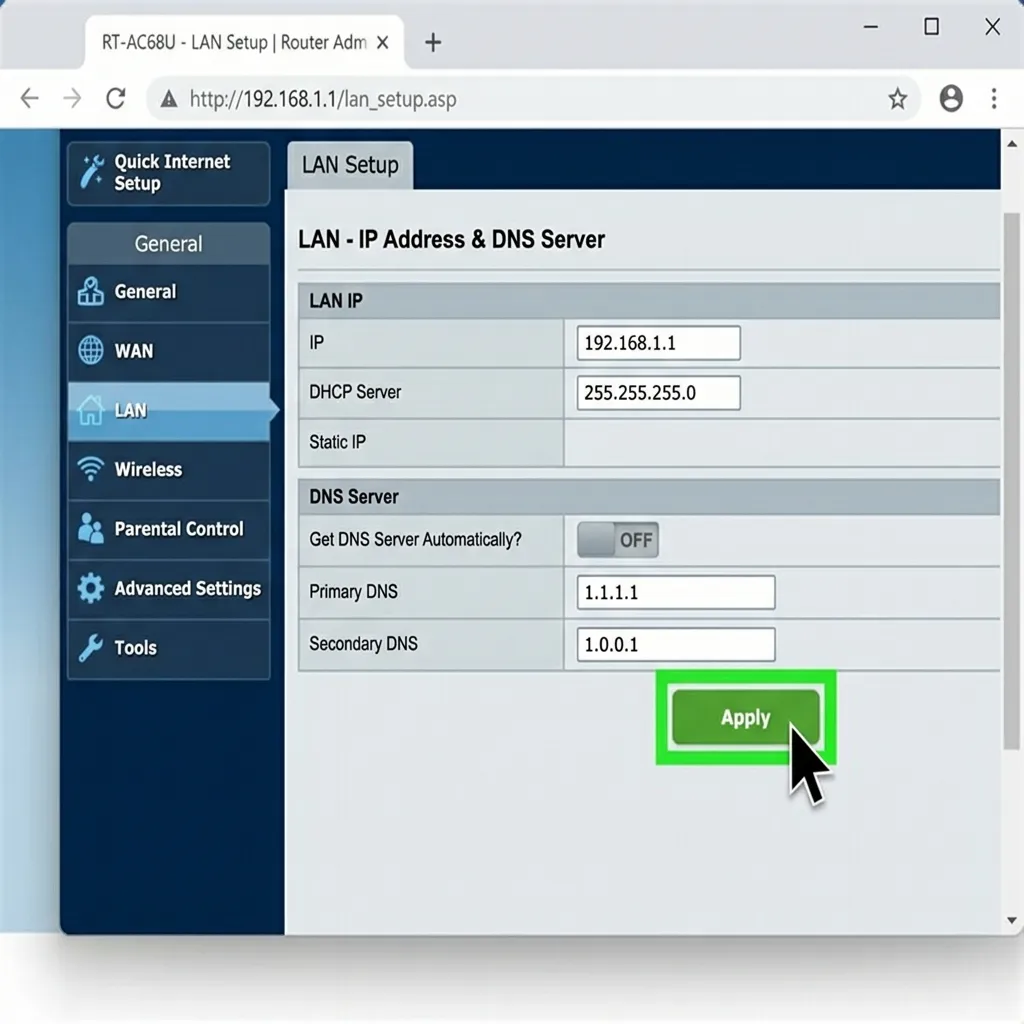Screen dimensions: 1024x1024
Task: Reload the router admin page
Action: pos(116,99)
